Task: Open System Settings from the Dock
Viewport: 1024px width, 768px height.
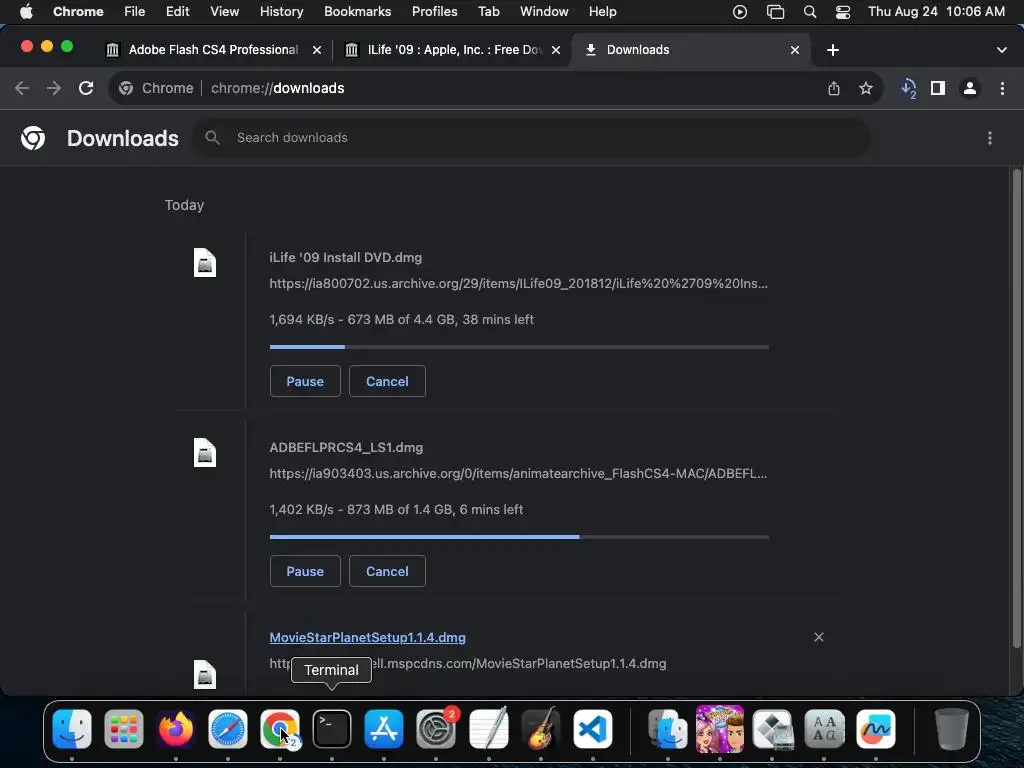Action: tap(436, 728)
